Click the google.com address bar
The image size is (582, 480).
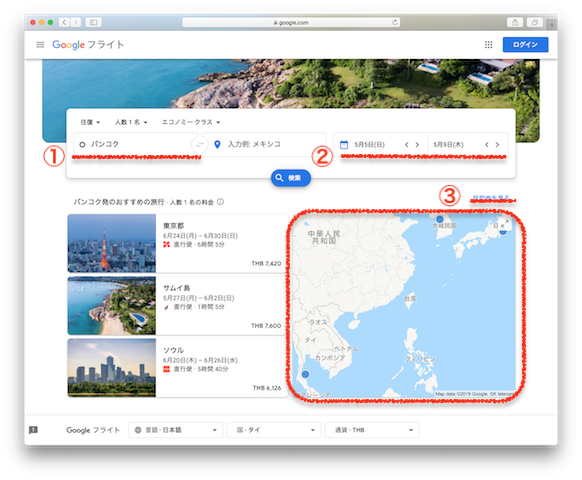point(291,22)
